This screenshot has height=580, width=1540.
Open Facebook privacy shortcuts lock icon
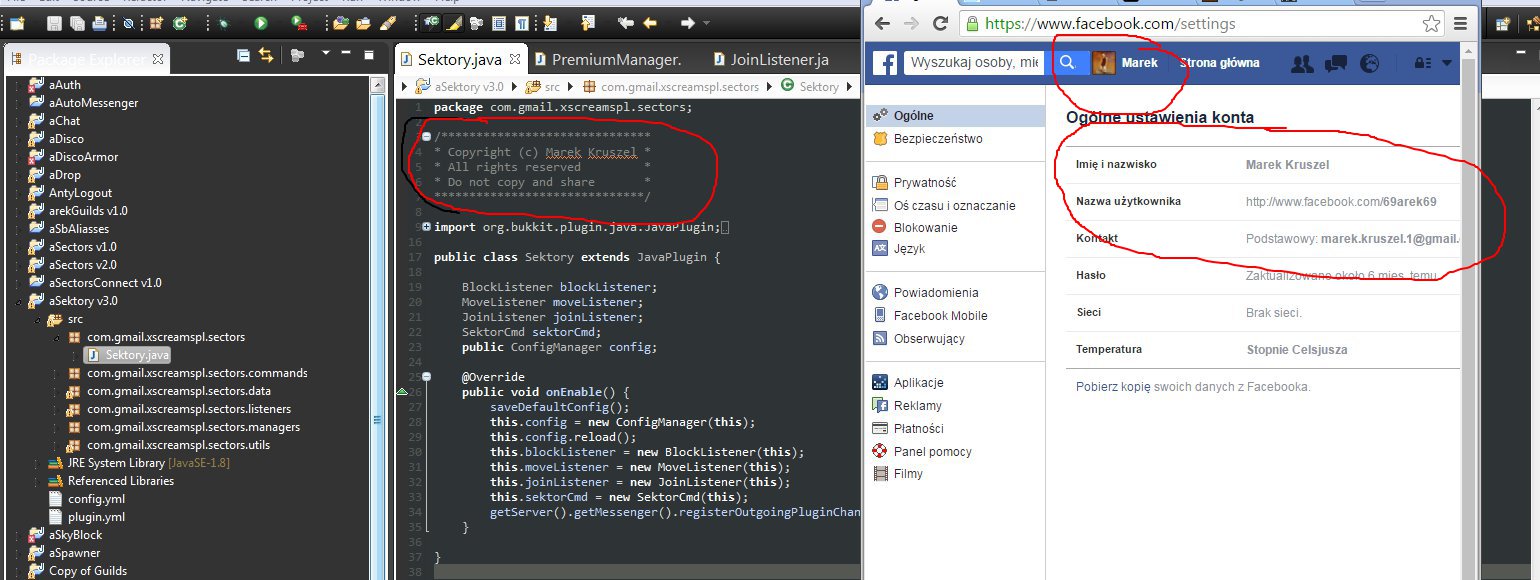coord(1422,63)
